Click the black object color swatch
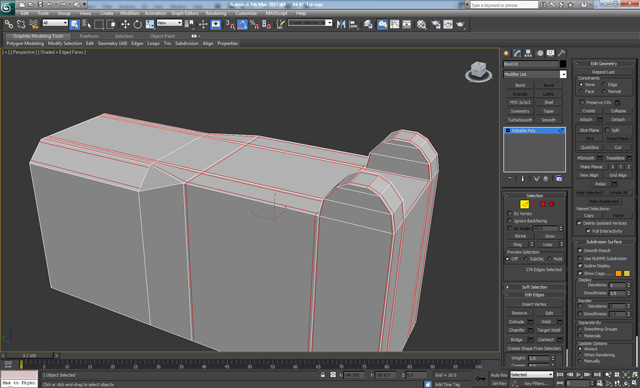 click(x=563, y=64)
